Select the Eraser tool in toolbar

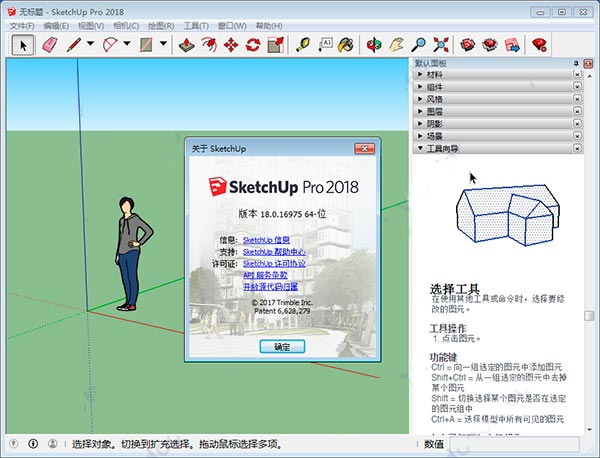[x=50, y=44]
